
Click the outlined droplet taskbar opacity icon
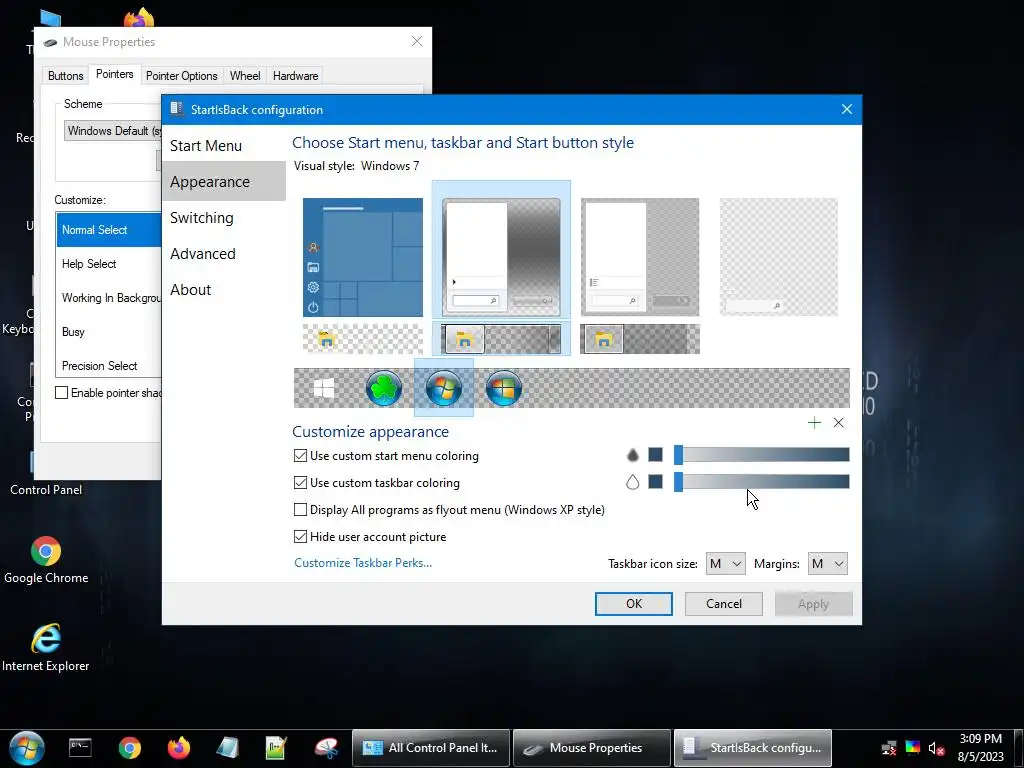click(x=632, y=482)
